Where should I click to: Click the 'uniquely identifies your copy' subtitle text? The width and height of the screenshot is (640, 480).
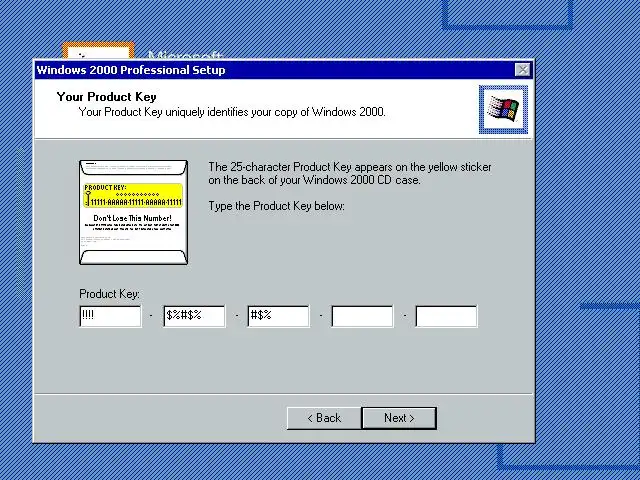tap(232, 112)
